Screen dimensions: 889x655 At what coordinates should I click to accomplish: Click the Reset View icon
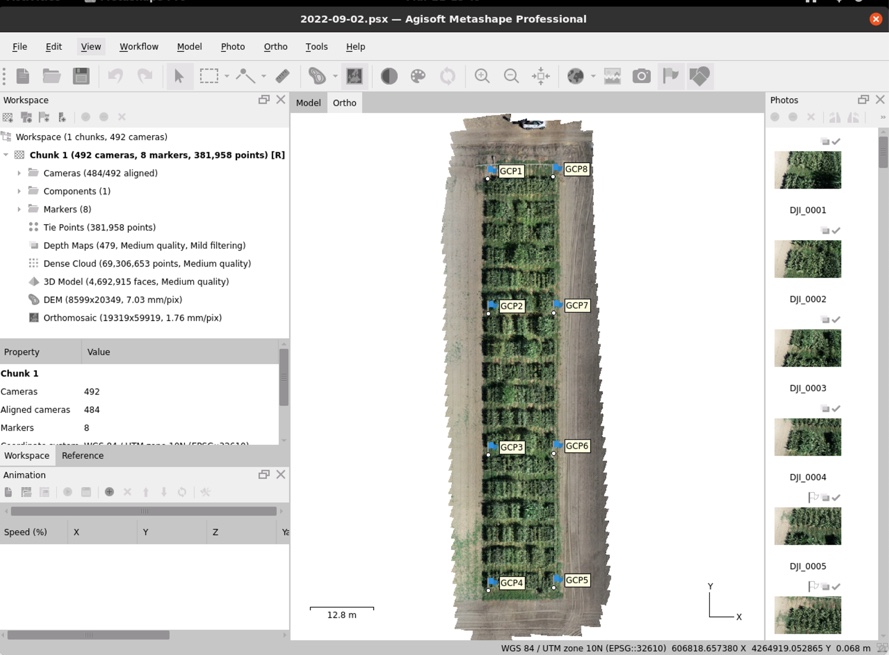click(x=541, y=76)
